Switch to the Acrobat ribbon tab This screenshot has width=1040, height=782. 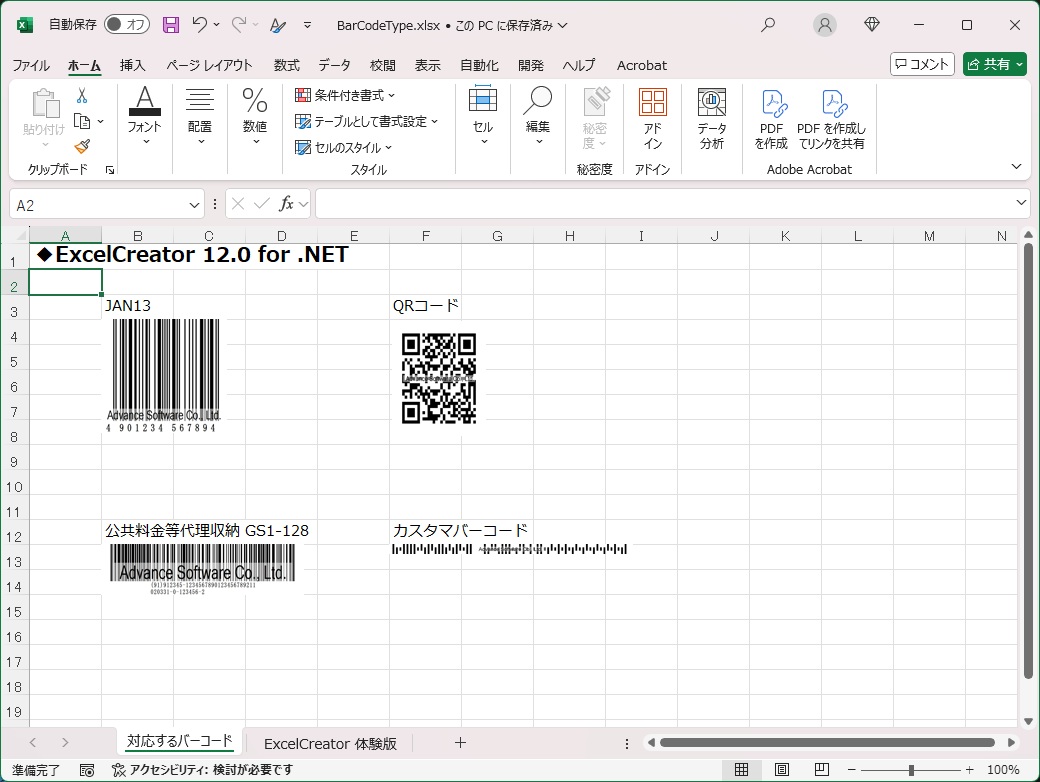click(x=641, y=65)
